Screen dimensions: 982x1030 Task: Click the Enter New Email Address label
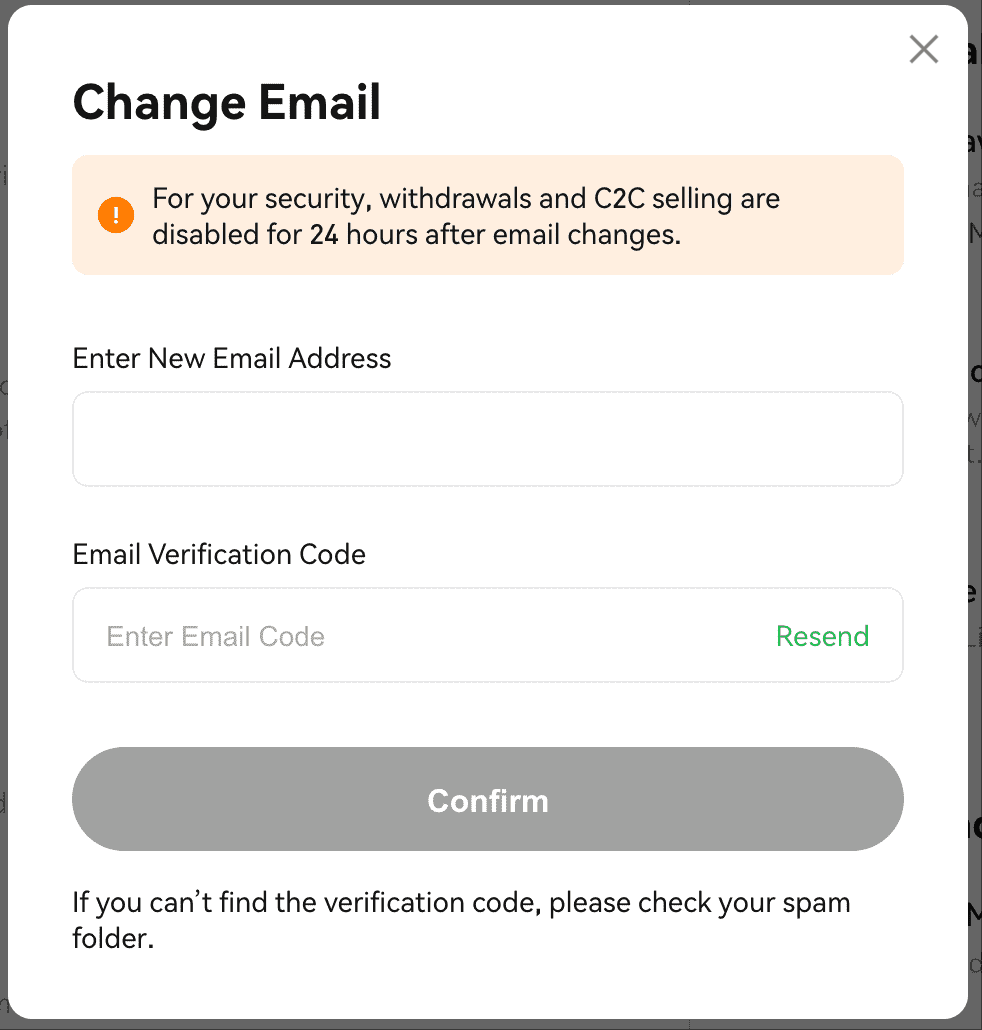point(232,358)
